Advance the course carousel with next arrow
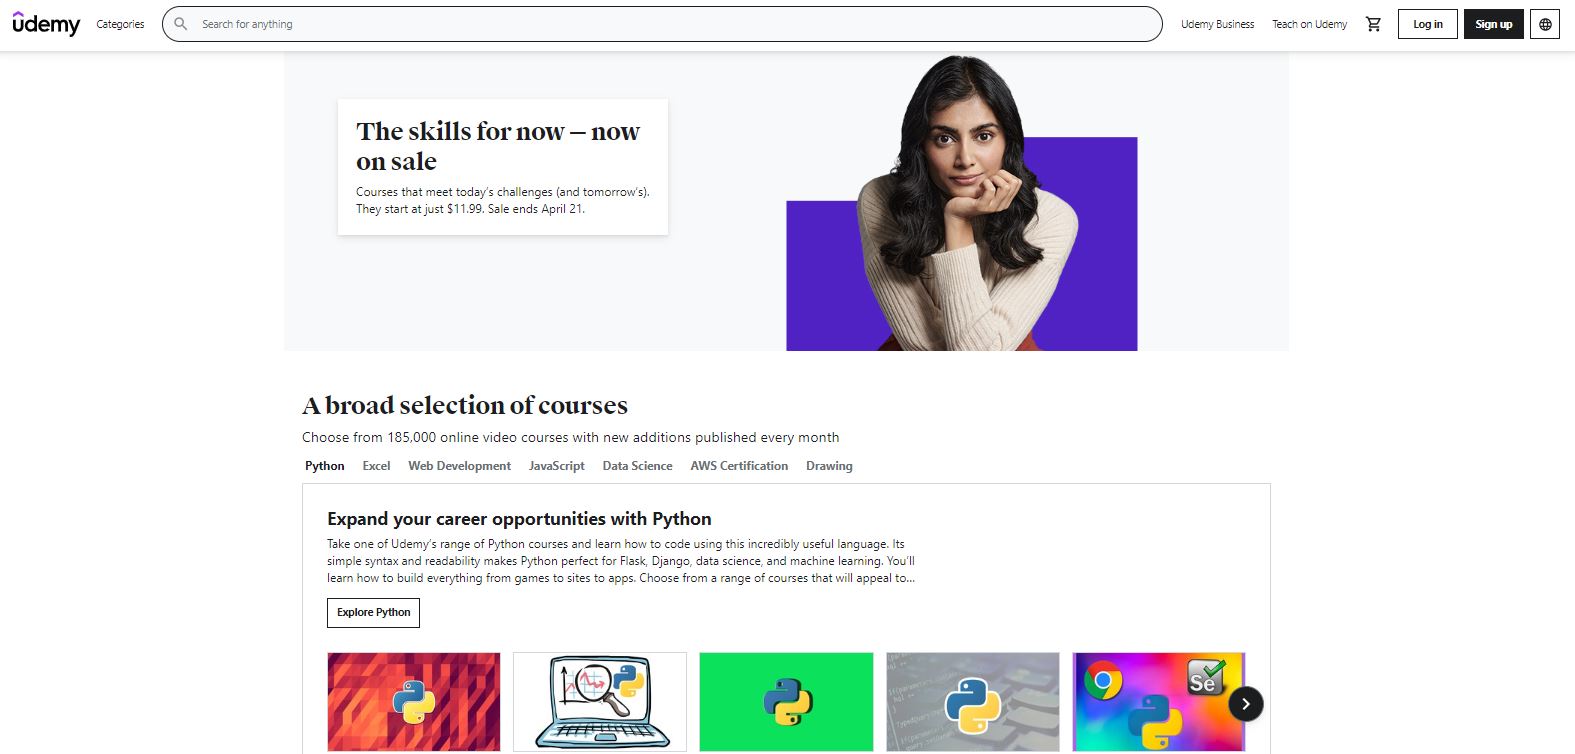 pos(1246,704)
